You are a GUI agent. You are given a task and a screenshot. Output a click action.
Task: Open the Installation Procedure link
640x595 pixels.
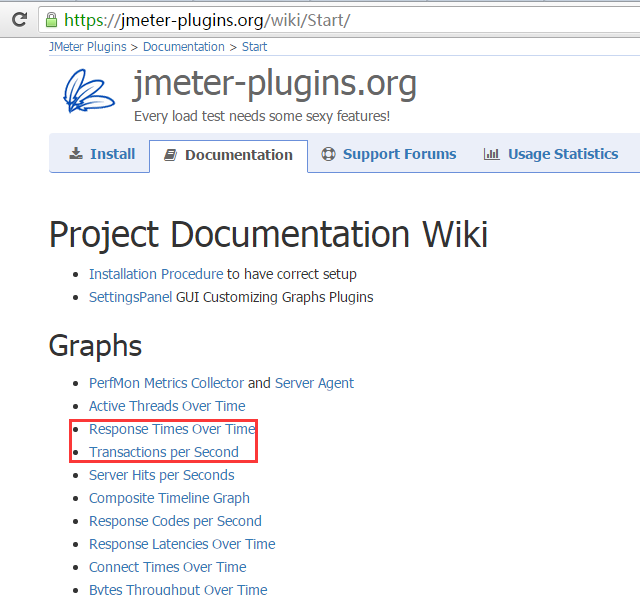[x=156, y=274]
